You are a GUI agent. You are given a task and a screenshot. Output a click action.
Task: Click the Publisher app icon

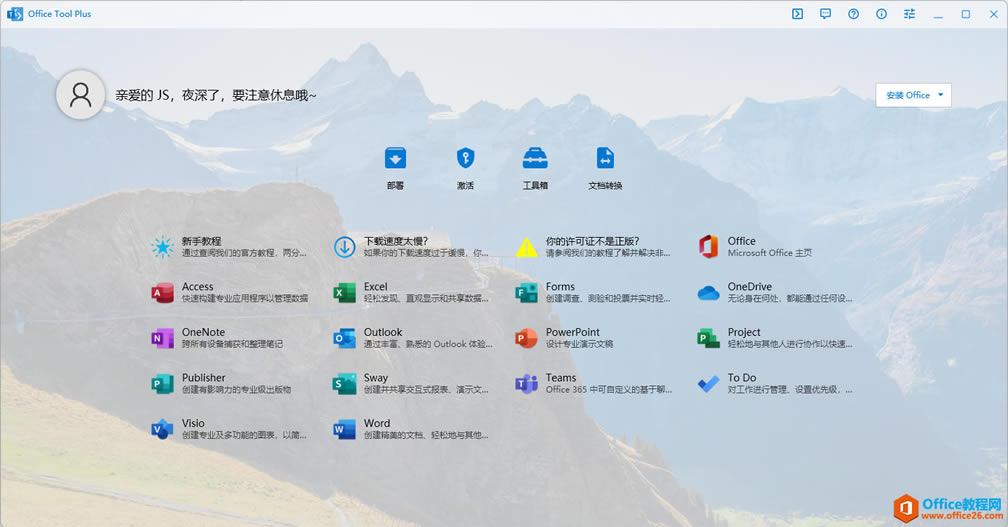(x=162, y=384)
